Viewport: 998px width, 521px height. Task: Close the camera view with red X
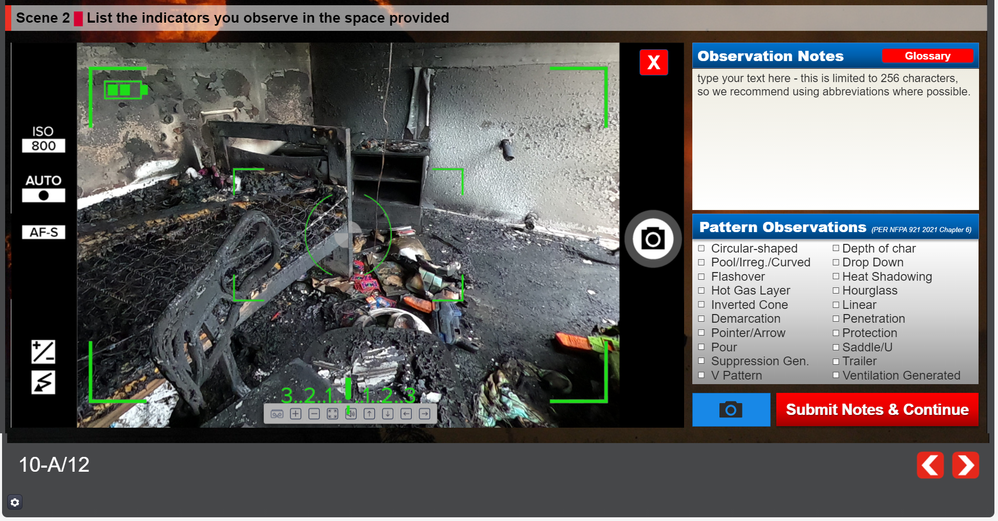[x=653, y=63]
